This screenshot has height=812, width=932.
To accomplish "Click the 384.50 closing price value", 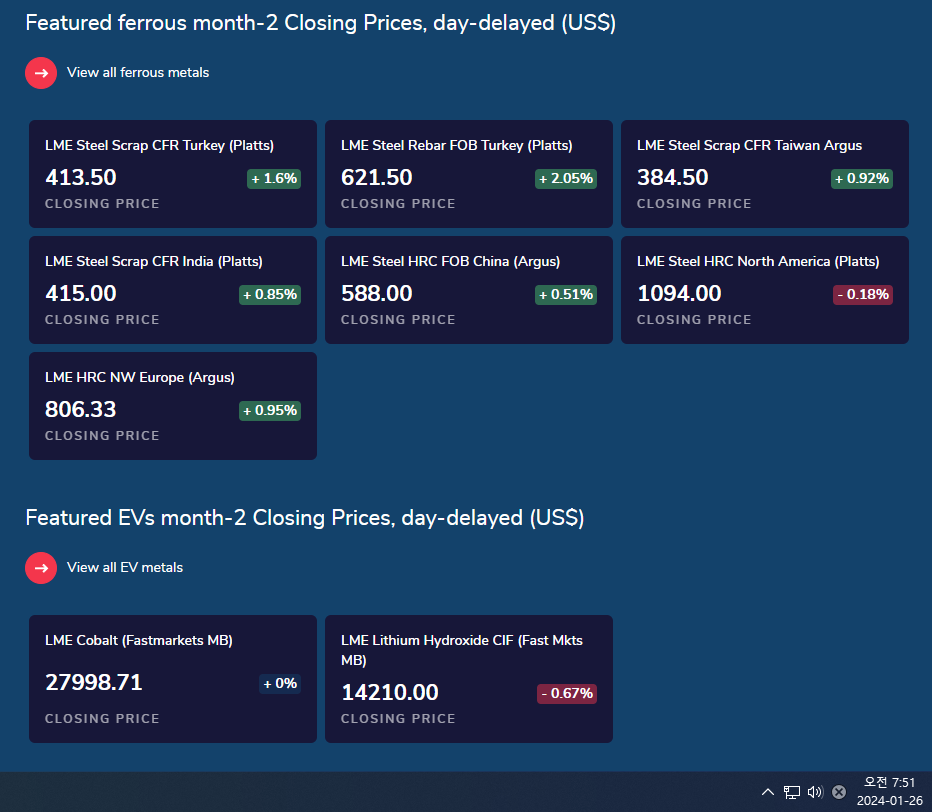I will [673, 178].
